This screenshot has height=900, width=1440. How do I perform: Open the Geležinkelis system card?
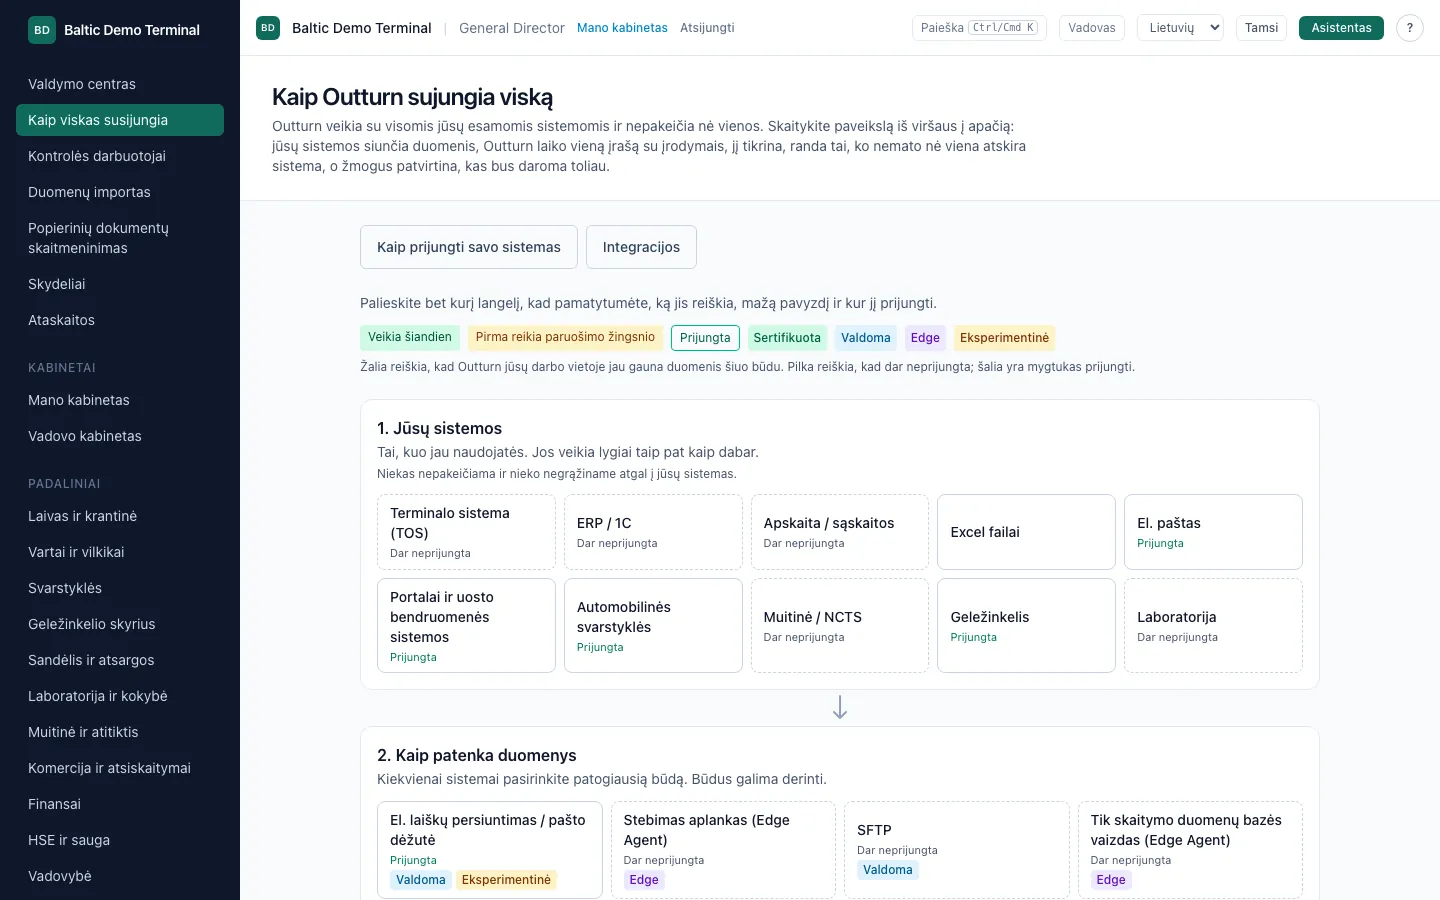click(x=1026, y=626)
